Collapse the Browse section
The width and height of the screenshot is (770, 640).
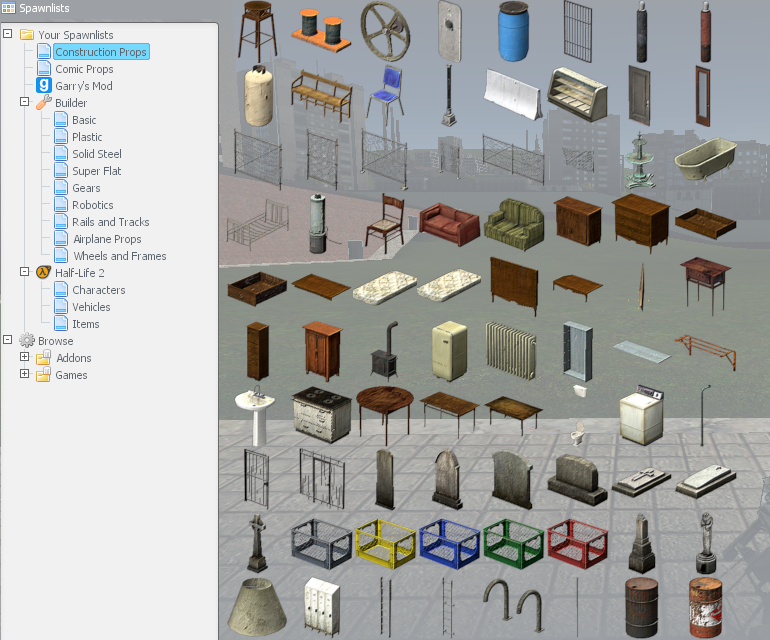[7, 339]
